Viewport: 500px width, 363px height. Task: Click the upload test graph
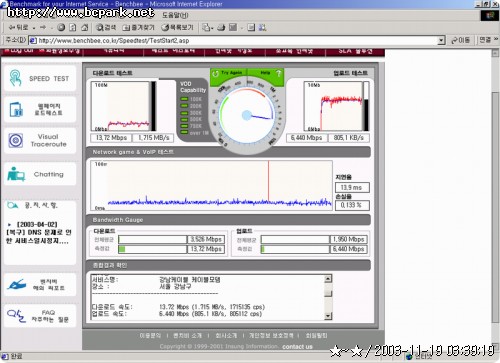(x=333, y=106)
